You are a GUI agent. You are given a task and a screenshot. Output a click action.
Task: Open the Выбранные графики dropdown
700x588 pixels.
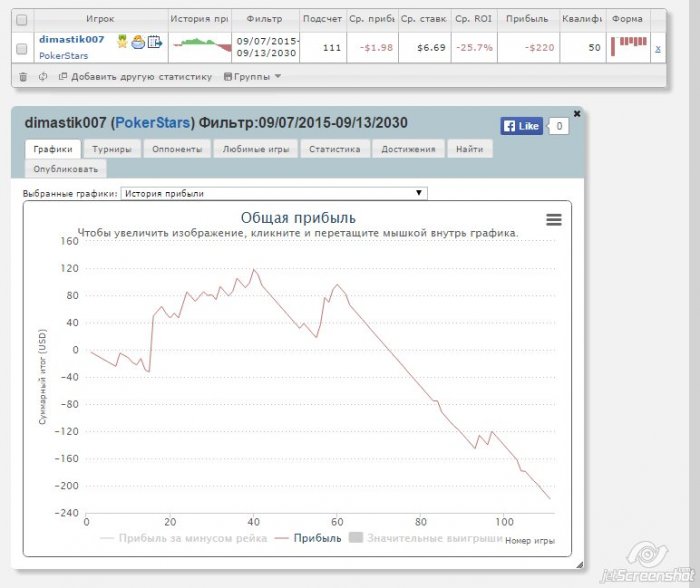pos(274,193)
